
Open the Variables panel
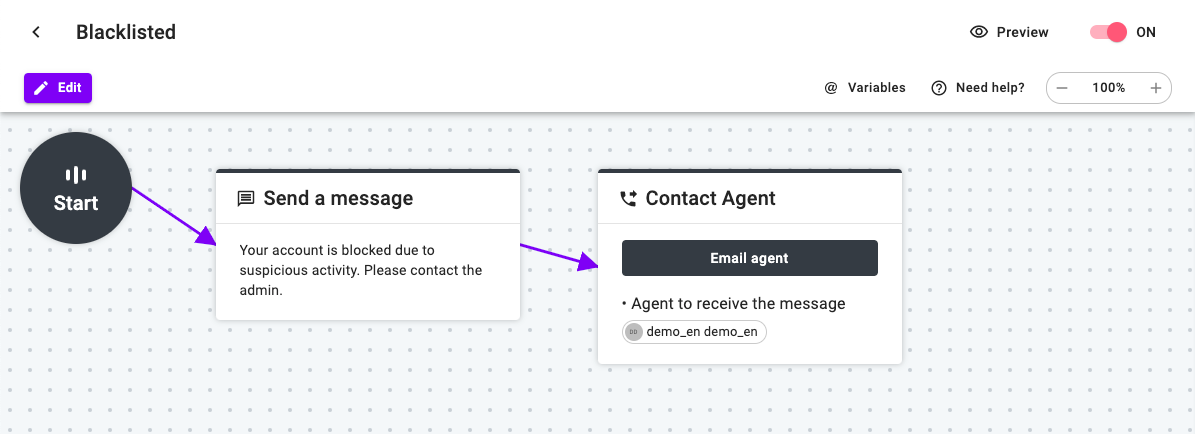865,88
